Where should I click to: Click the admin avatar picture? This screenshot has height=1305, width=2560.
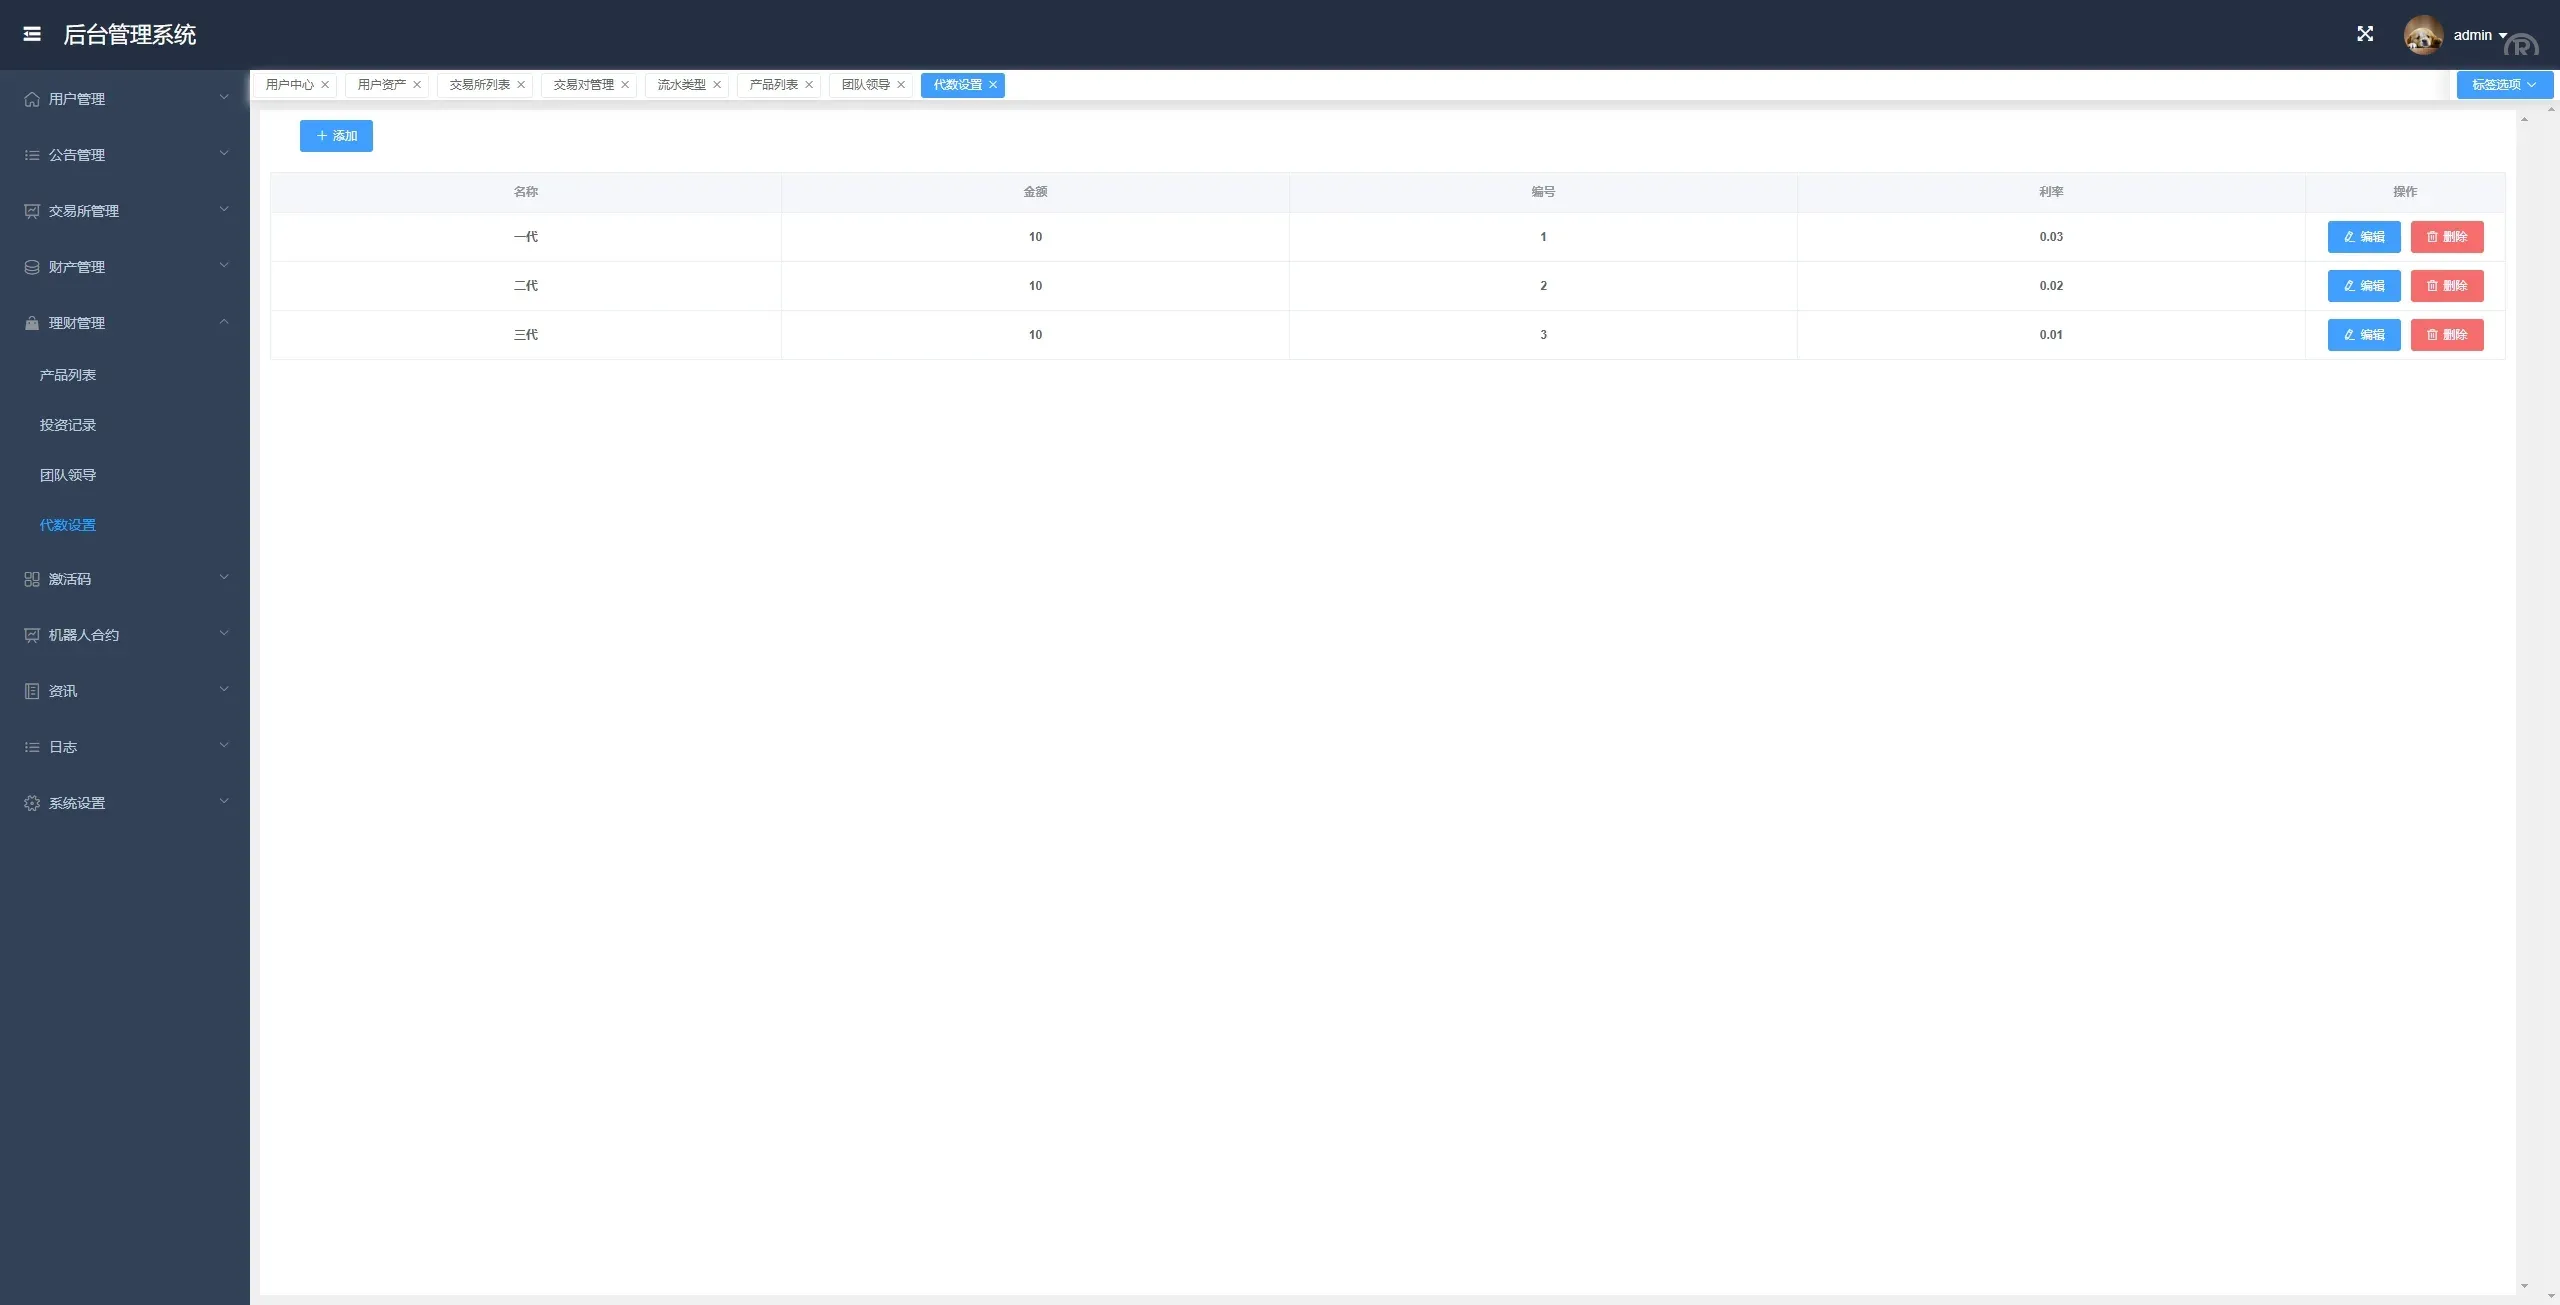pos(2422,35)
